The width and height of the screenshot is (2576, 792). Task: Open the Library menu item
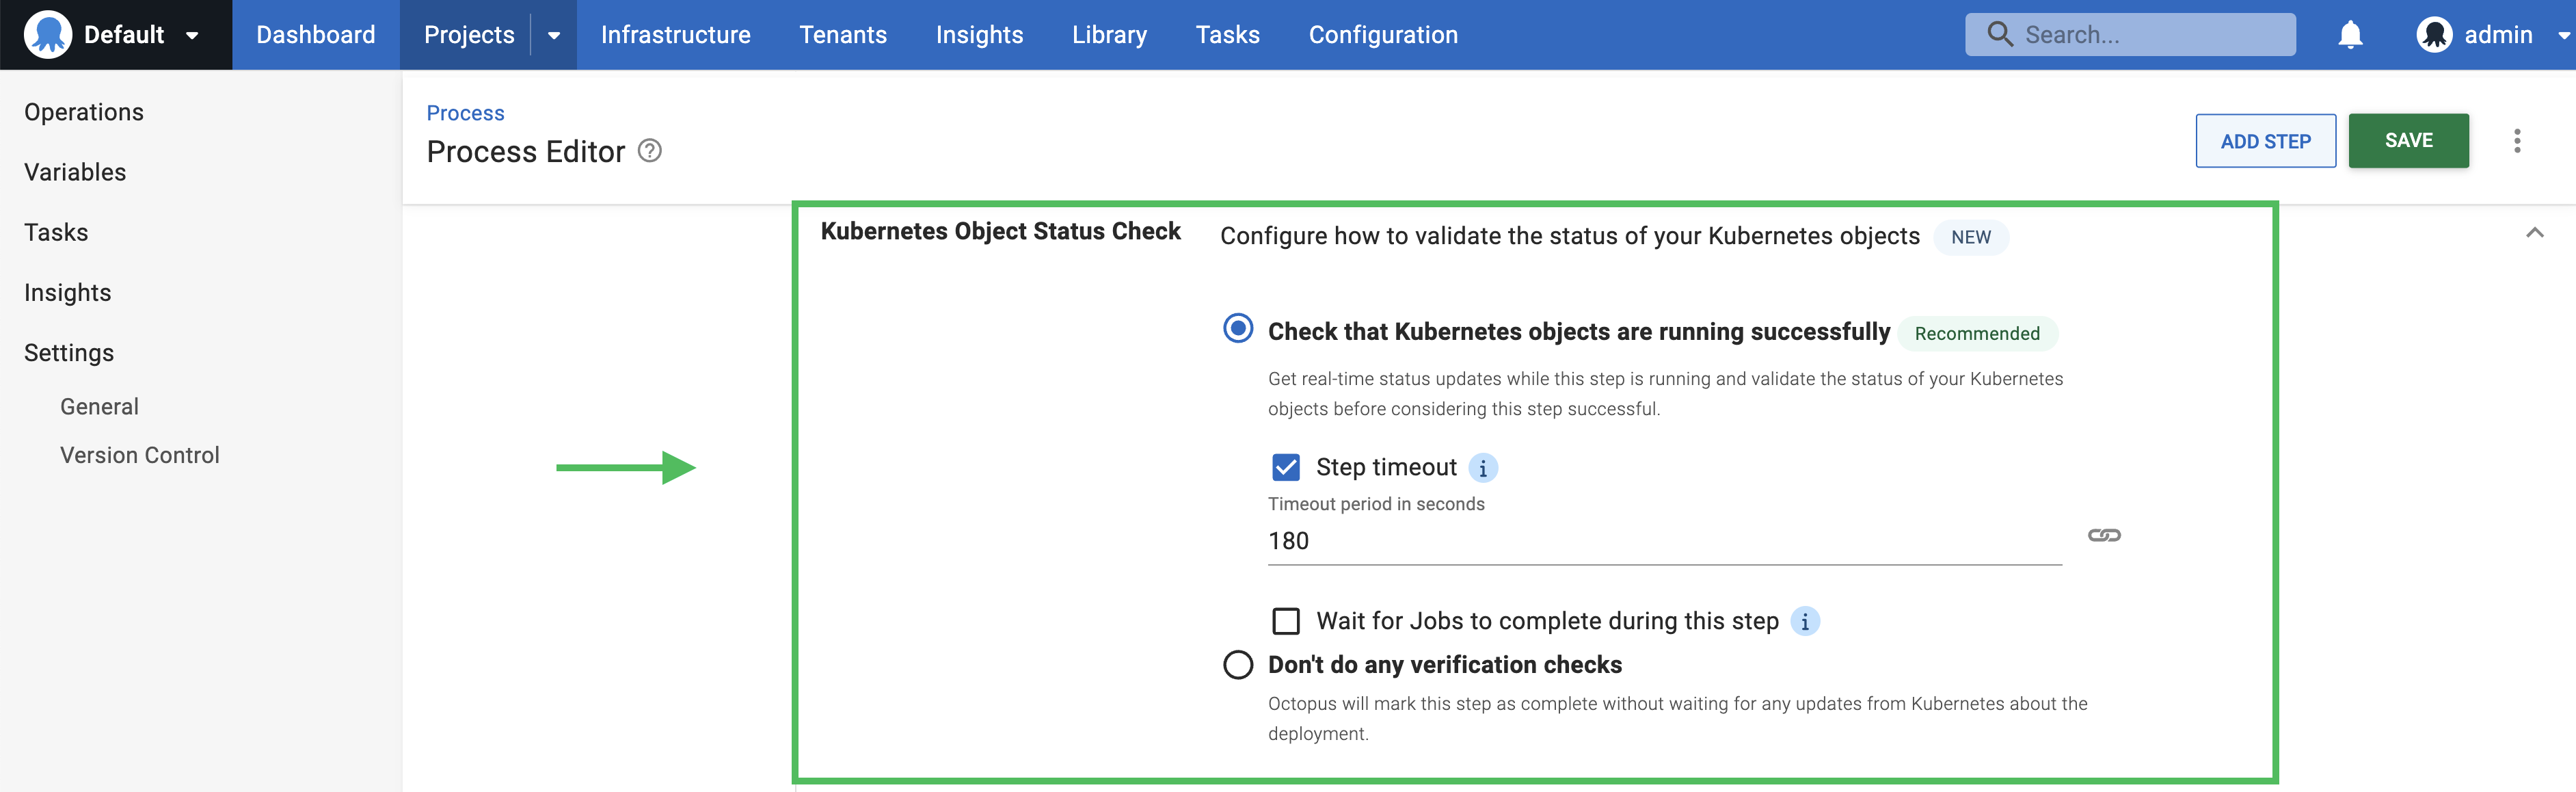[x=1109, y=33]
